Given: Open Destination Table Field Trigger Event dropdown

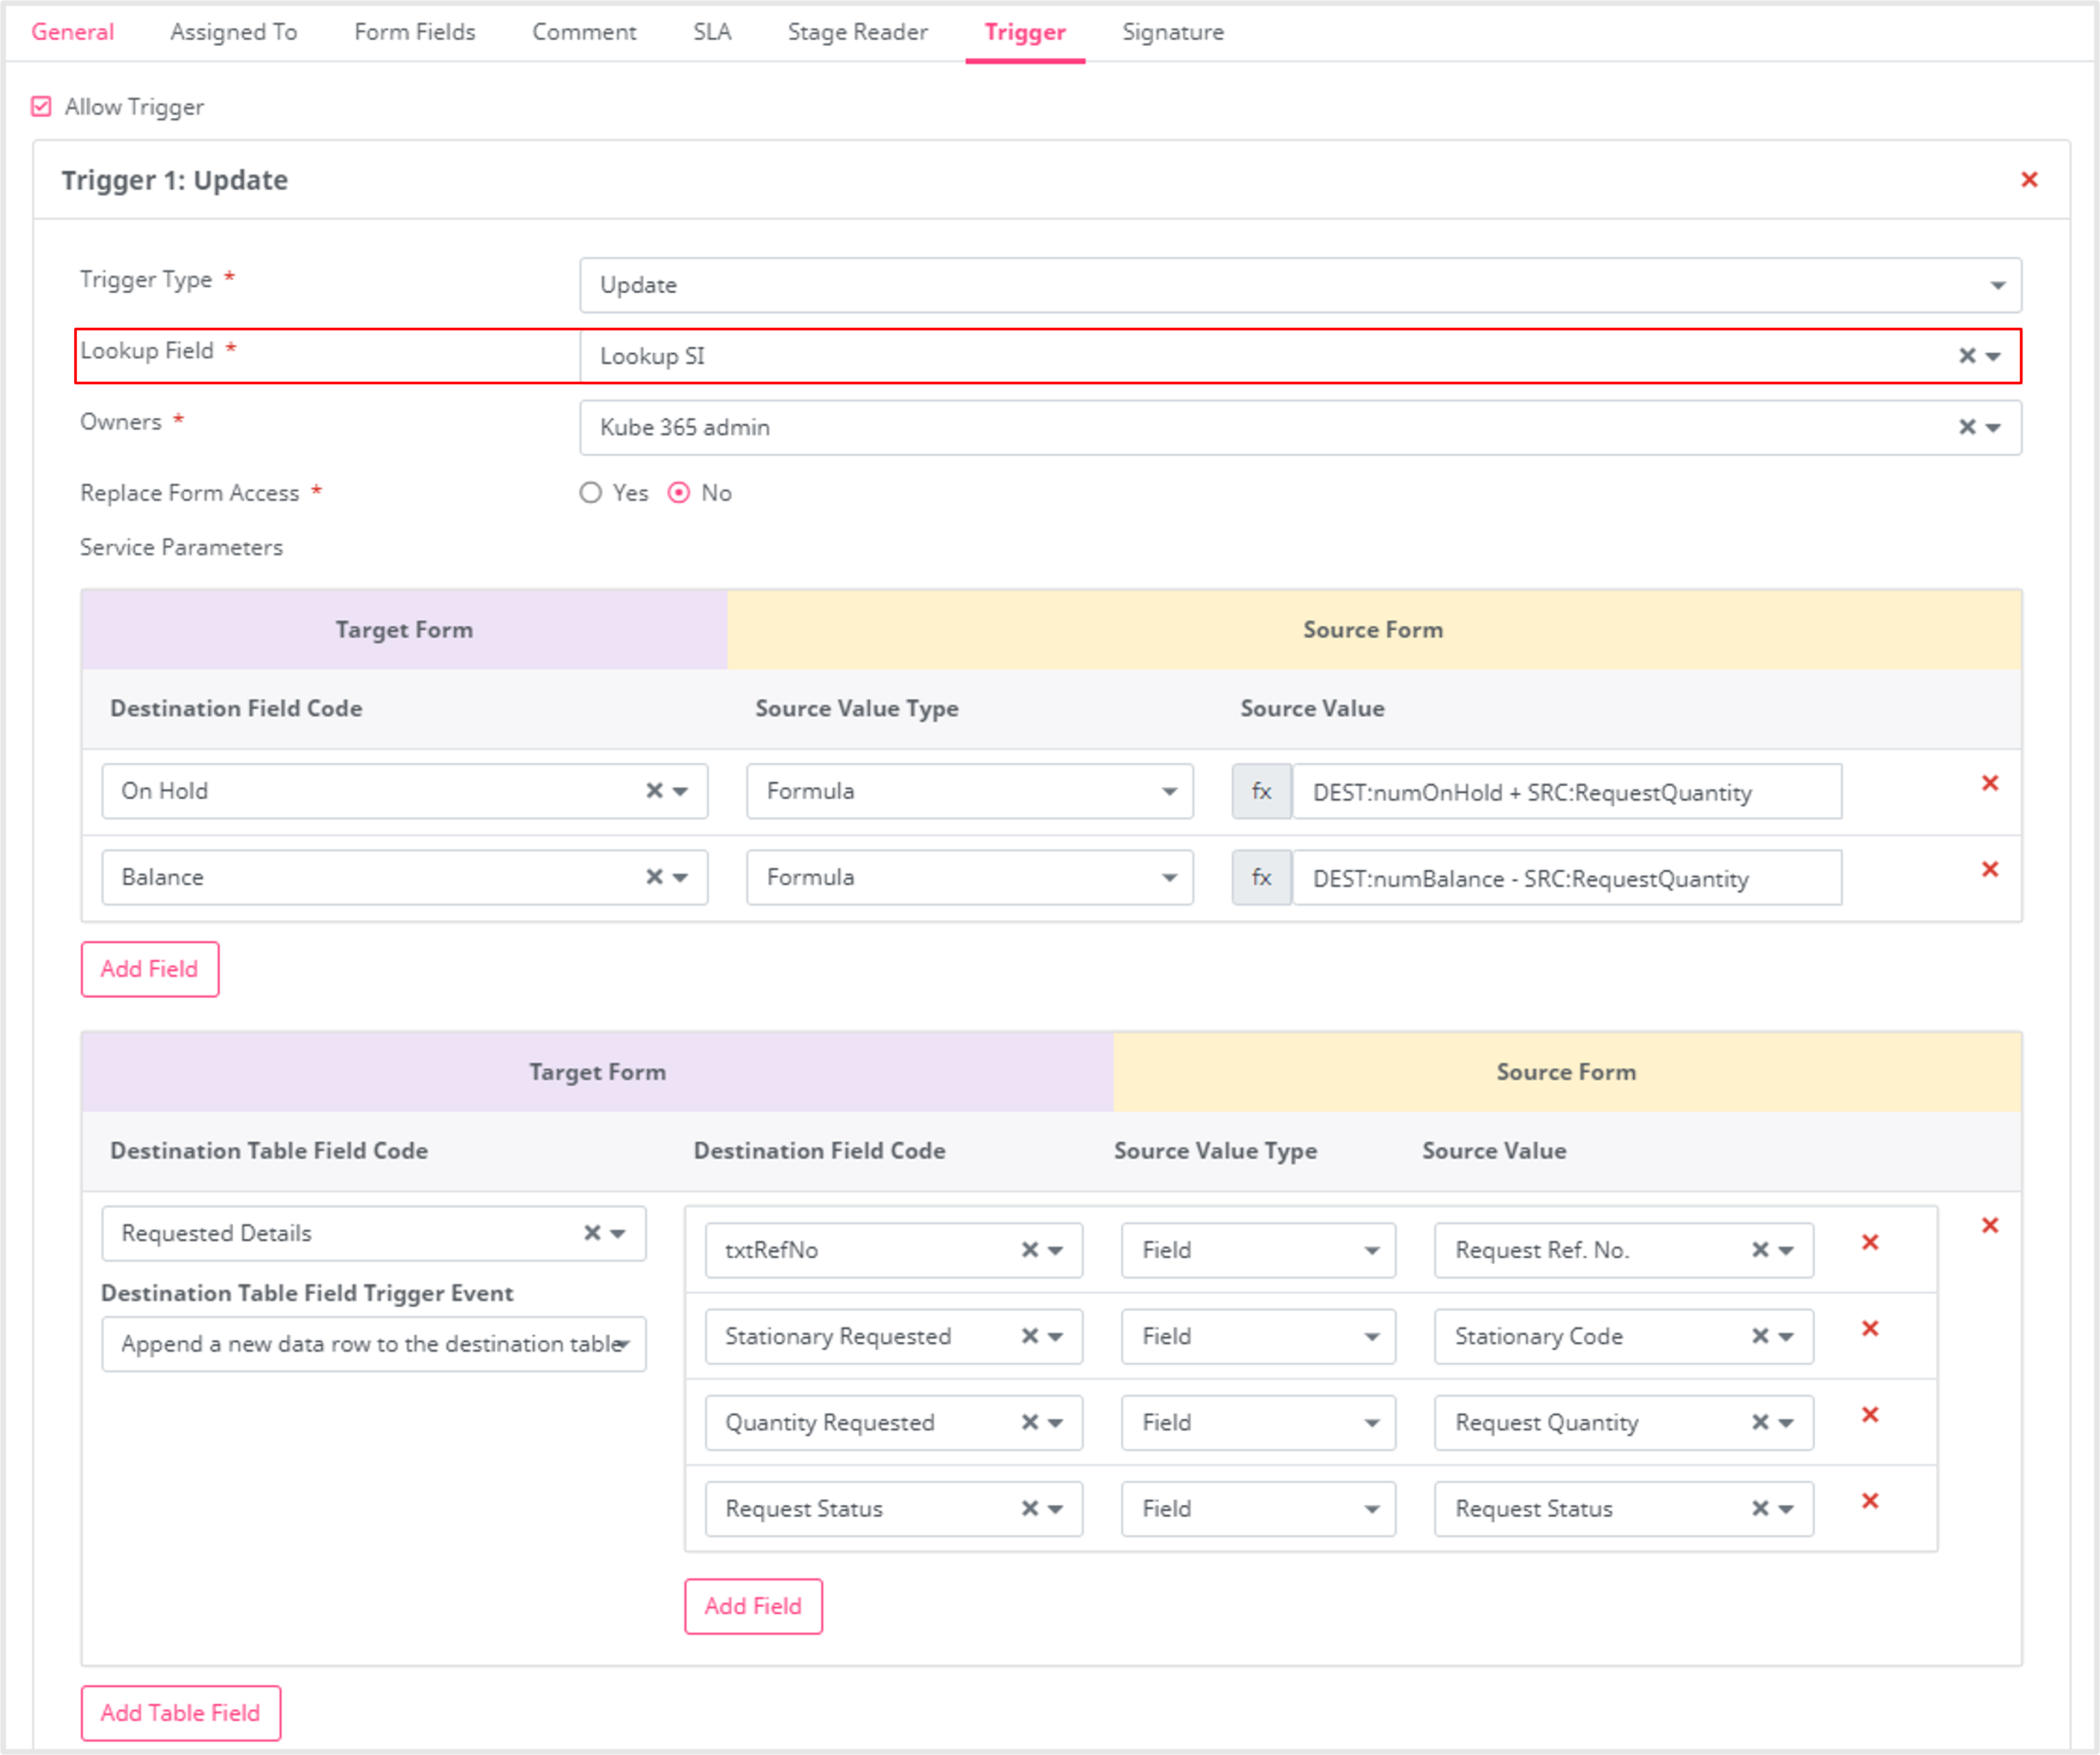Looking at the screenshot, I should click(373, 1343).
